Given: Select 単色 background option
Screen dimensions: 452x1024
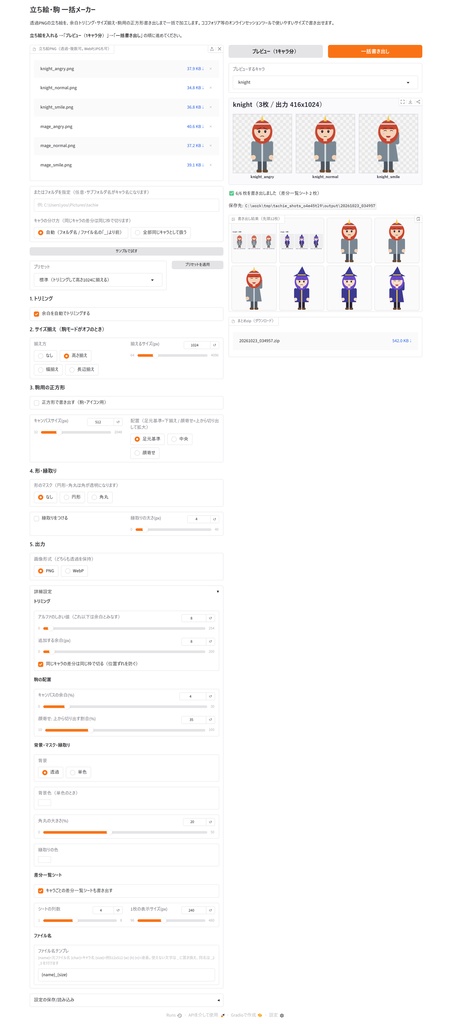Looking at the screenshot, I should click(x=80, y=772).
